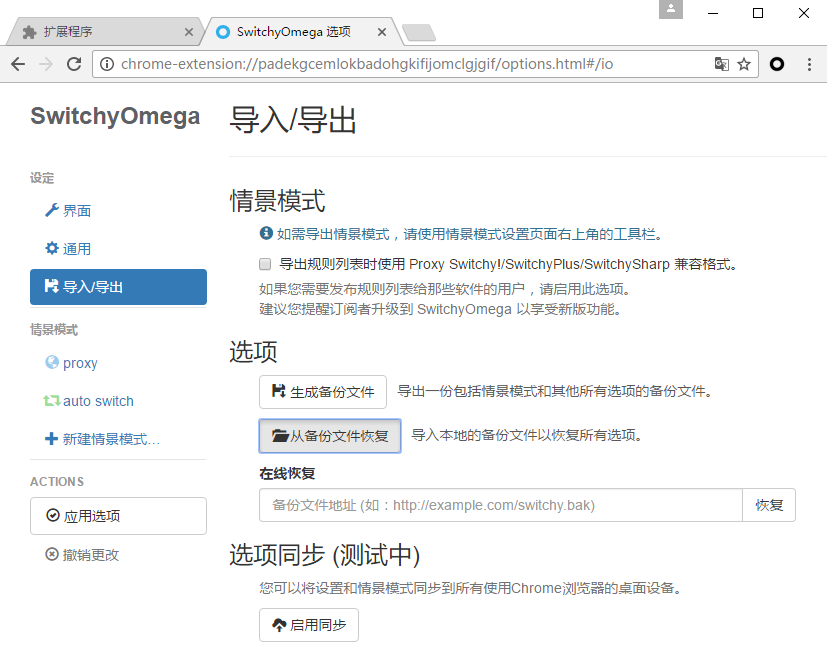The height and width of the screenshot is (649, 827).
Task: Switch to the 扩展程序 tab
Action: [105, 32]
